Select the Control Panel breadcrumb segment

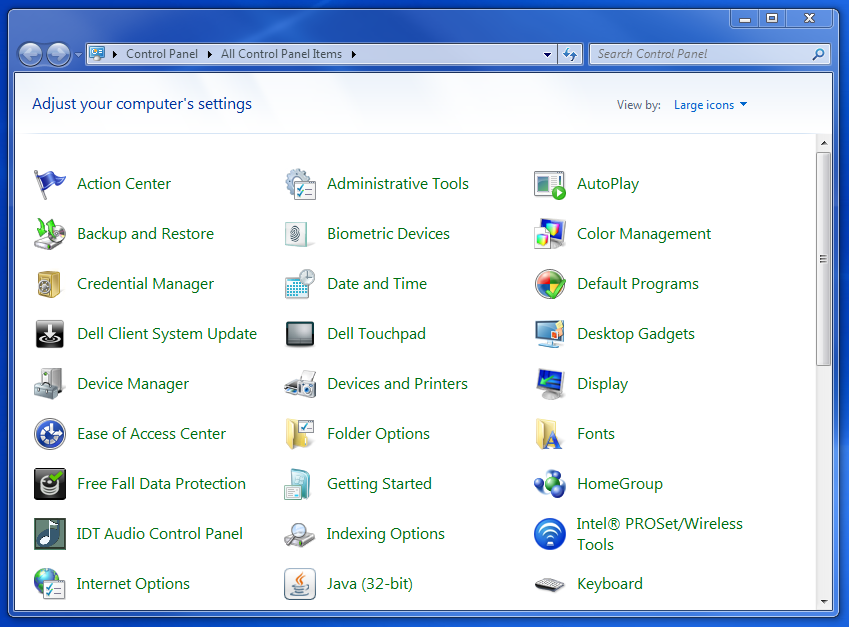[162, 54]
